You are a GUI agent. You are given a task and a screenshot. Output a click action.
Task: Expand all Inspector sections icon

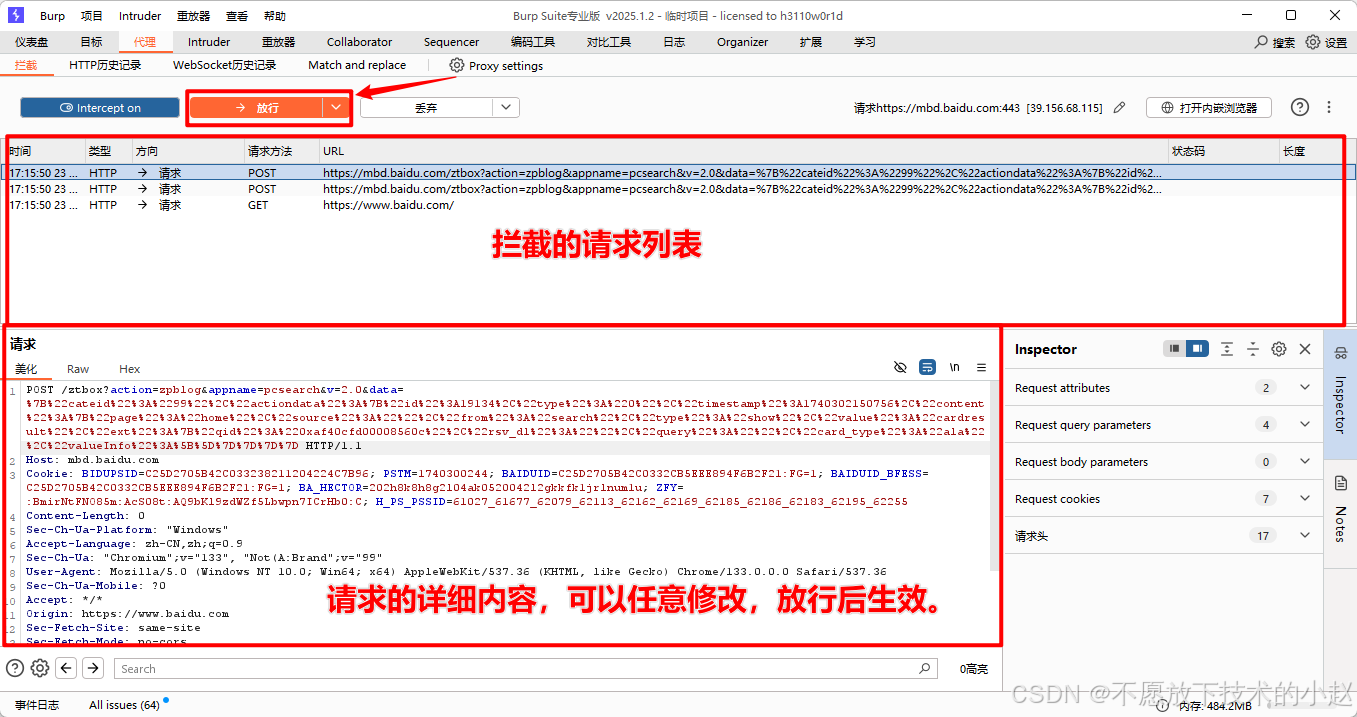(1227, 349)
